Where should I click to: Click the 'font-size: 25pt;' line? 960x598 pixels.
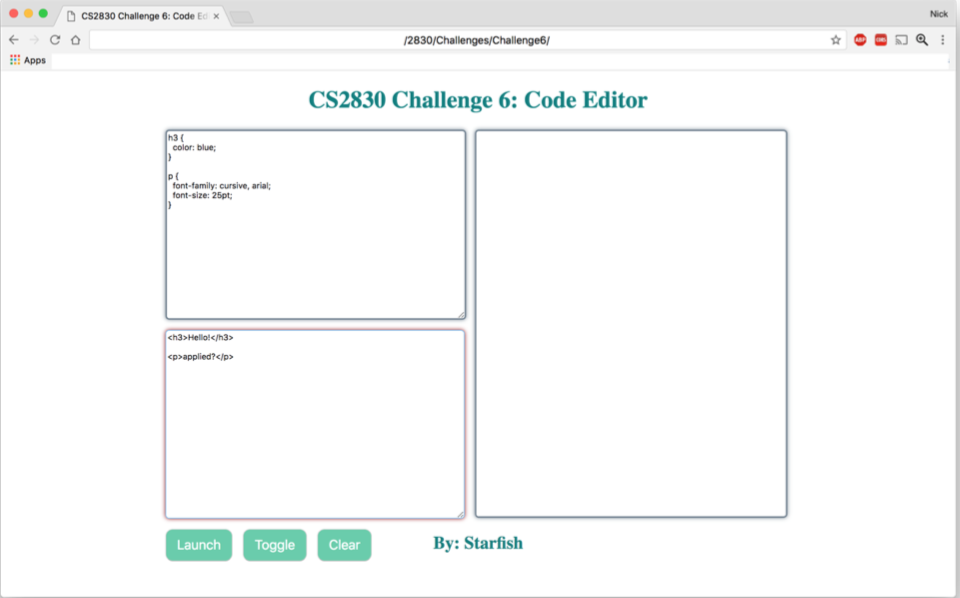[203, 195]
